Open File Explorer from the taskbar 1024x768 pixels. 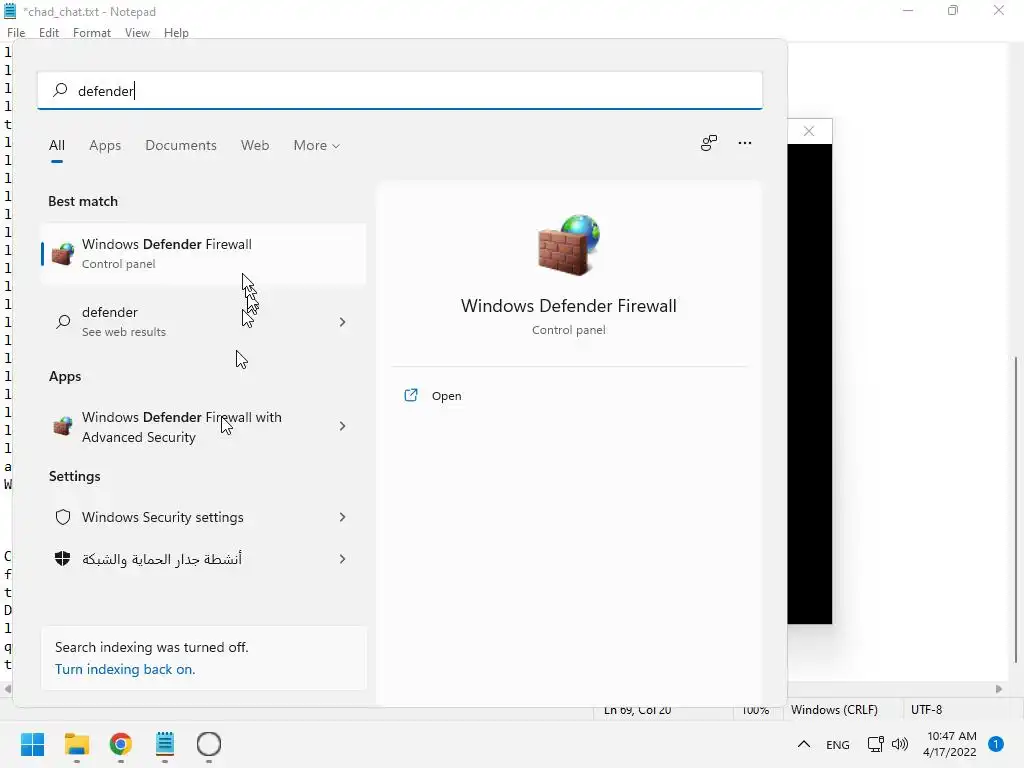[76, 744]
